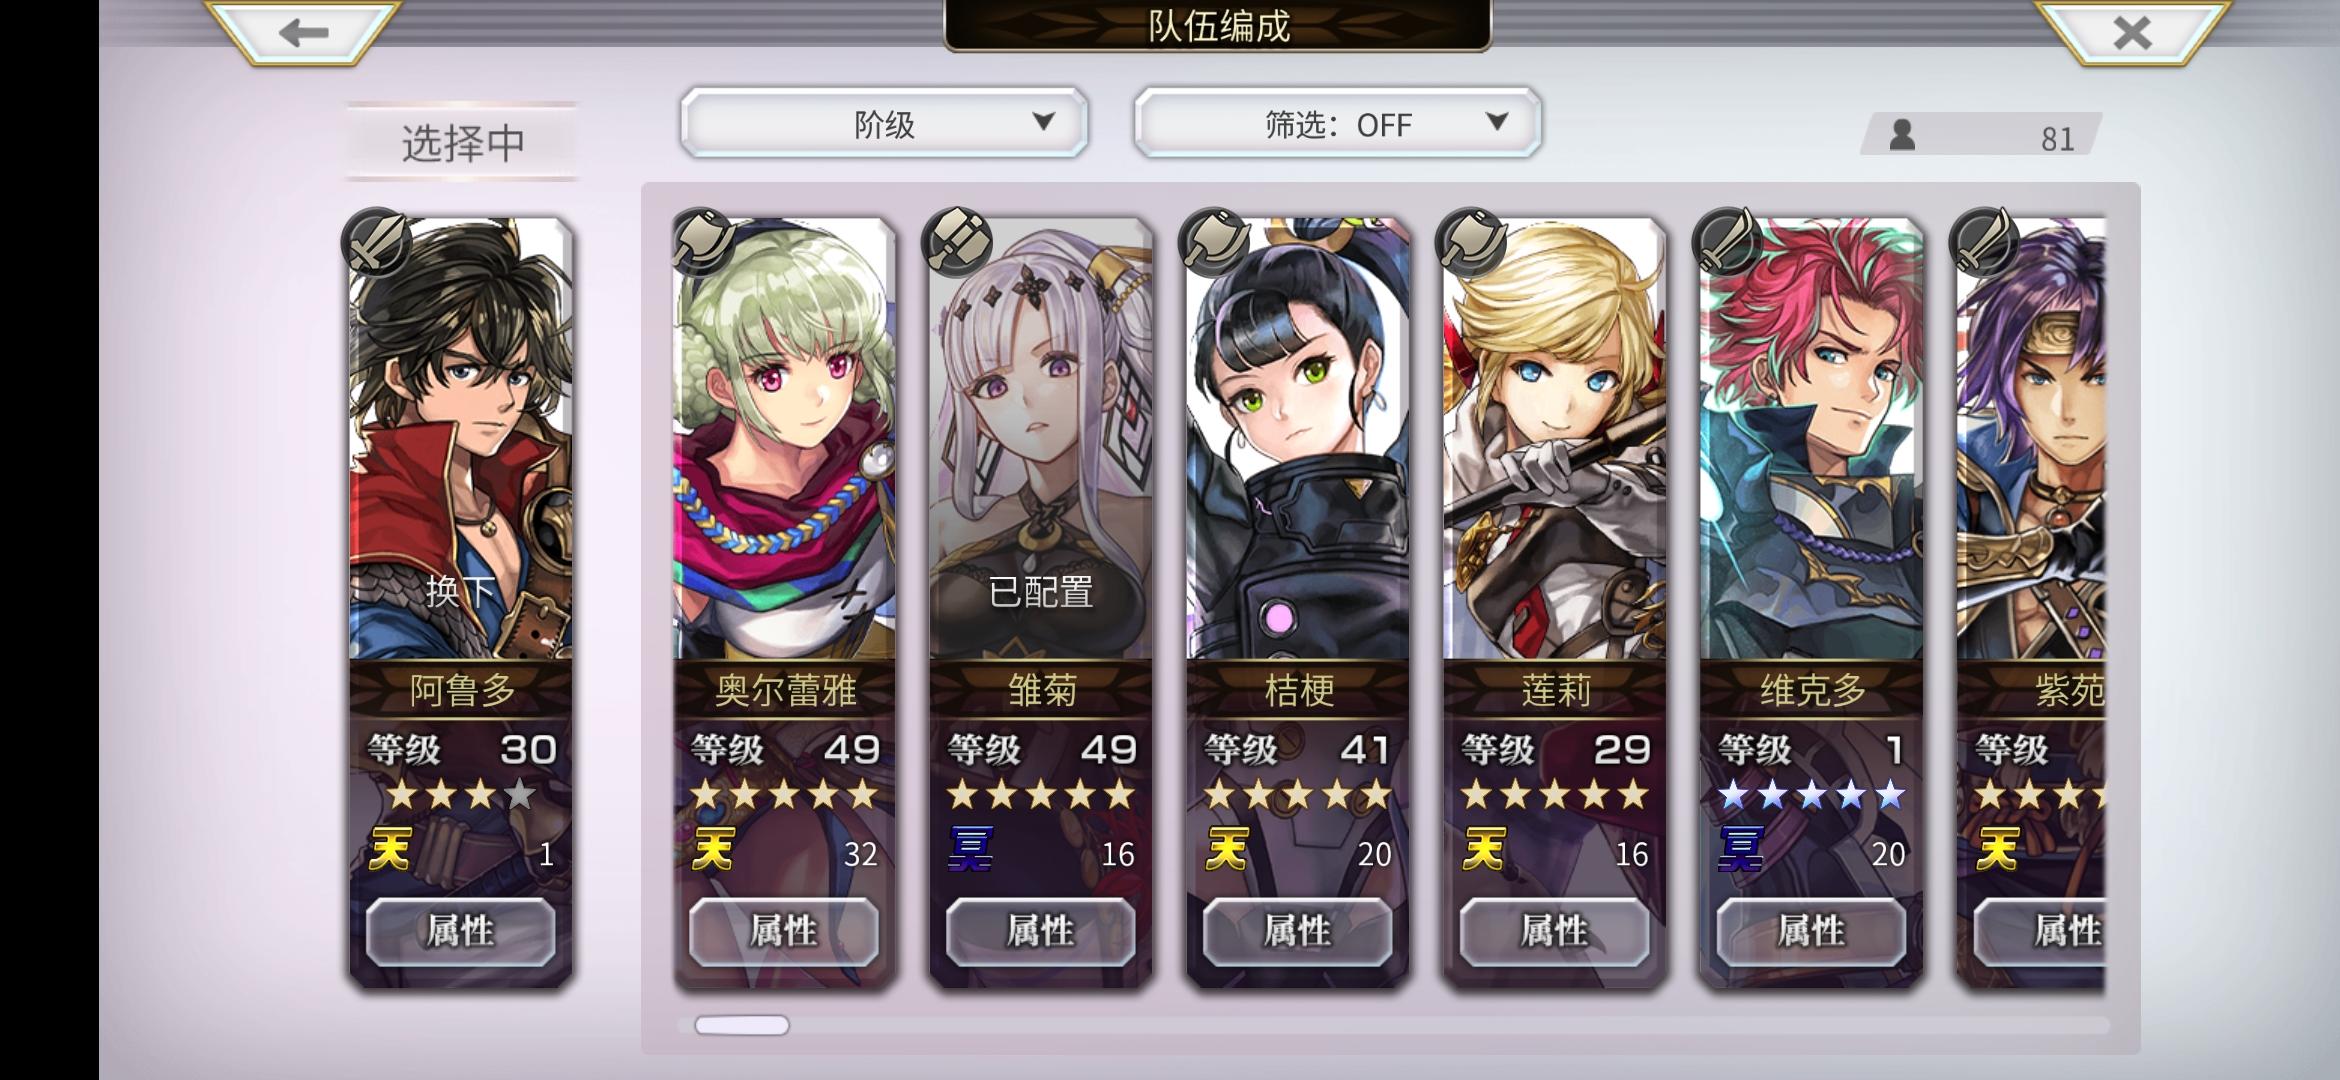Tap the character count icon showing 81
The height and width of the screenshot is (1080, 2340).
(1902, 135)
